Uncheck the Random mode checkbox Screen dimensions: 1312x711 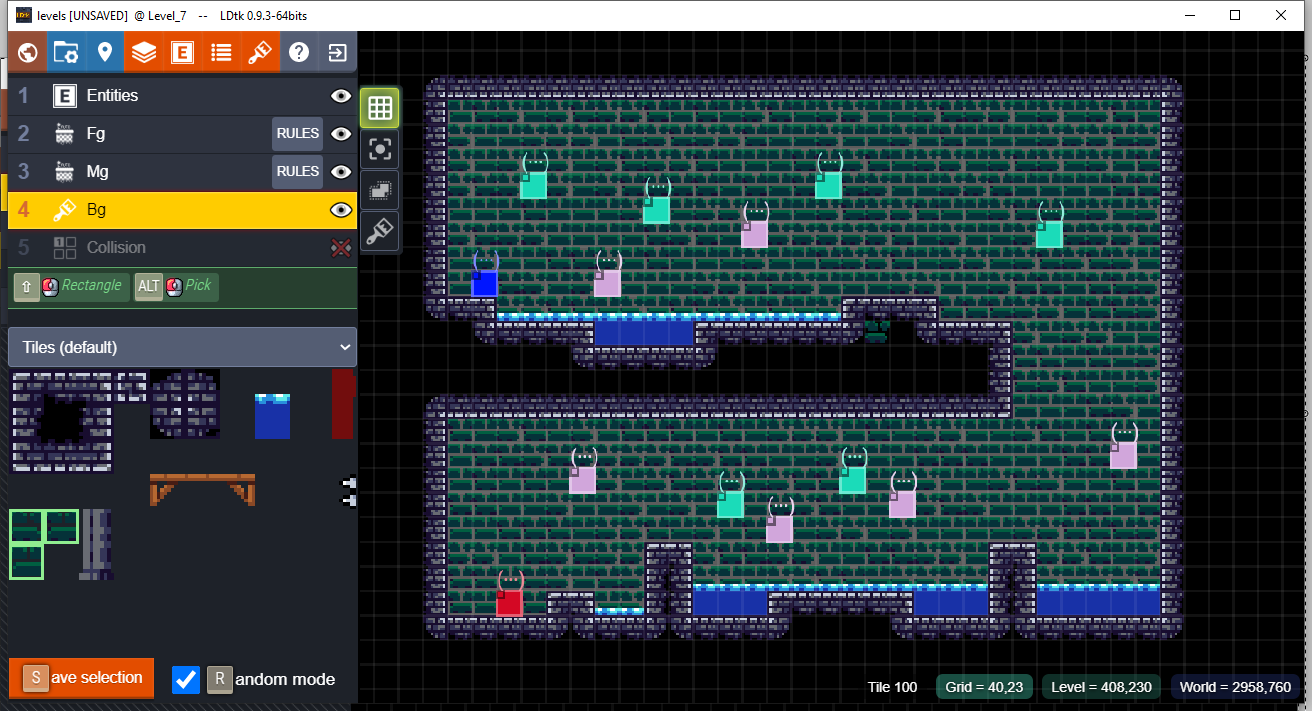point(186,679)
